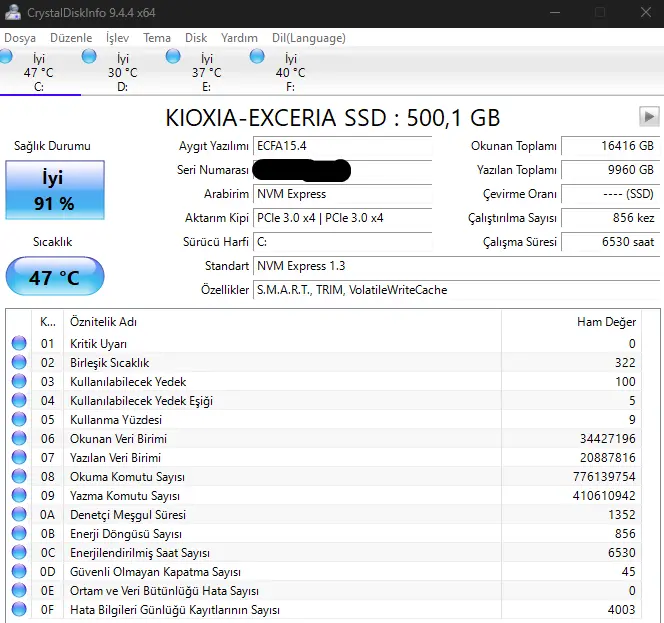Viewport: 664px width, 623px height.
Task: Select the E: drive tab at 37 °C
Action: coord(207,72)
